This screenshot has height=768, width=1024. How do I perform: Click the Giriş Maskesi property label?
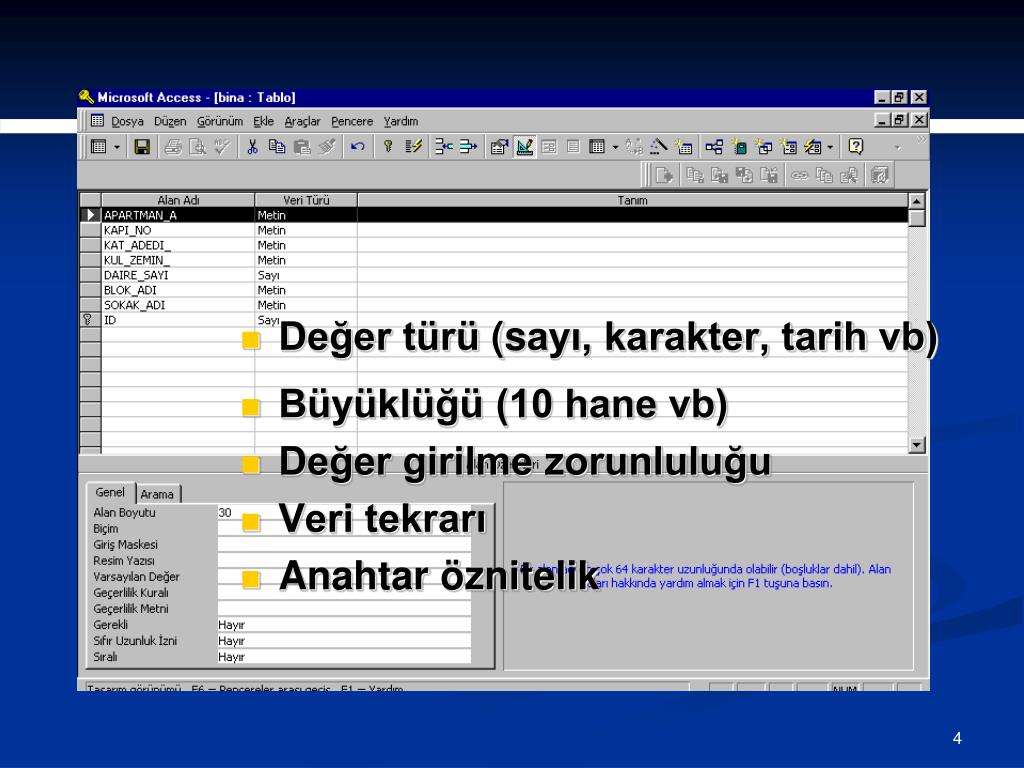(x=125, y=545)
